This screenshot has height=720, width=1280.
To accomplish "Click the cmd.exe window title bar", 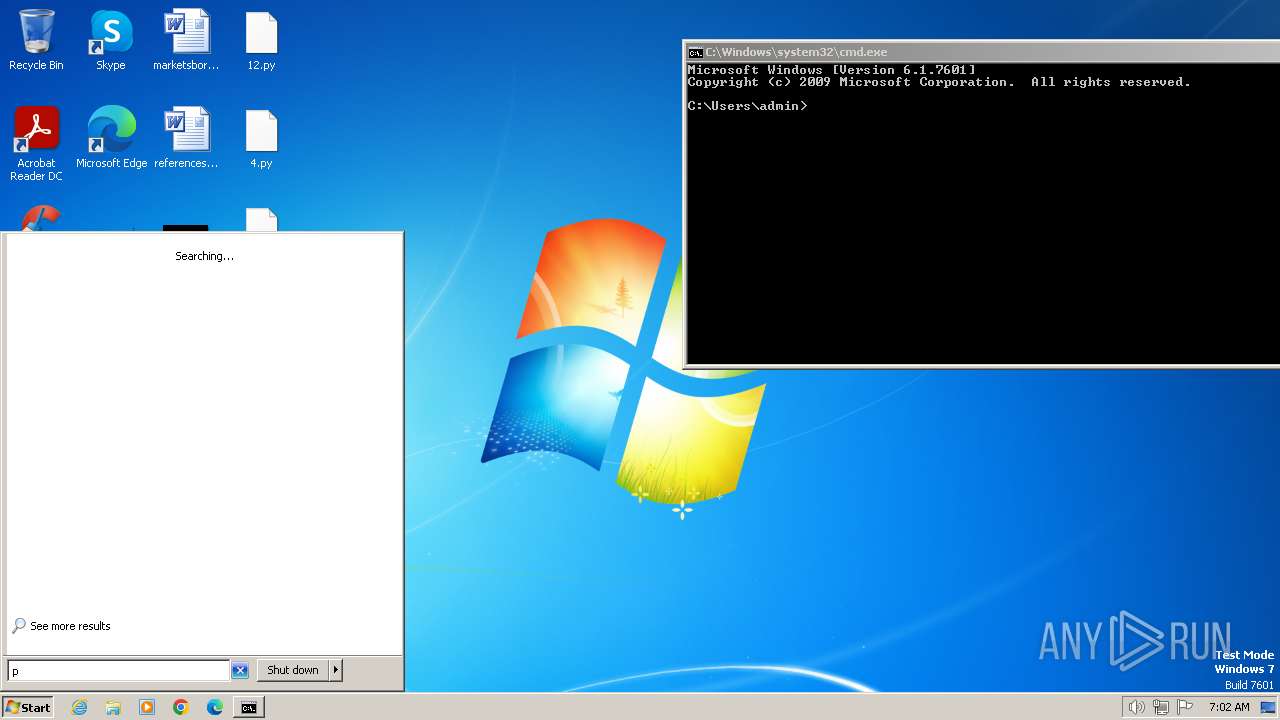I will pyautogui.click(x=982, y=52).
